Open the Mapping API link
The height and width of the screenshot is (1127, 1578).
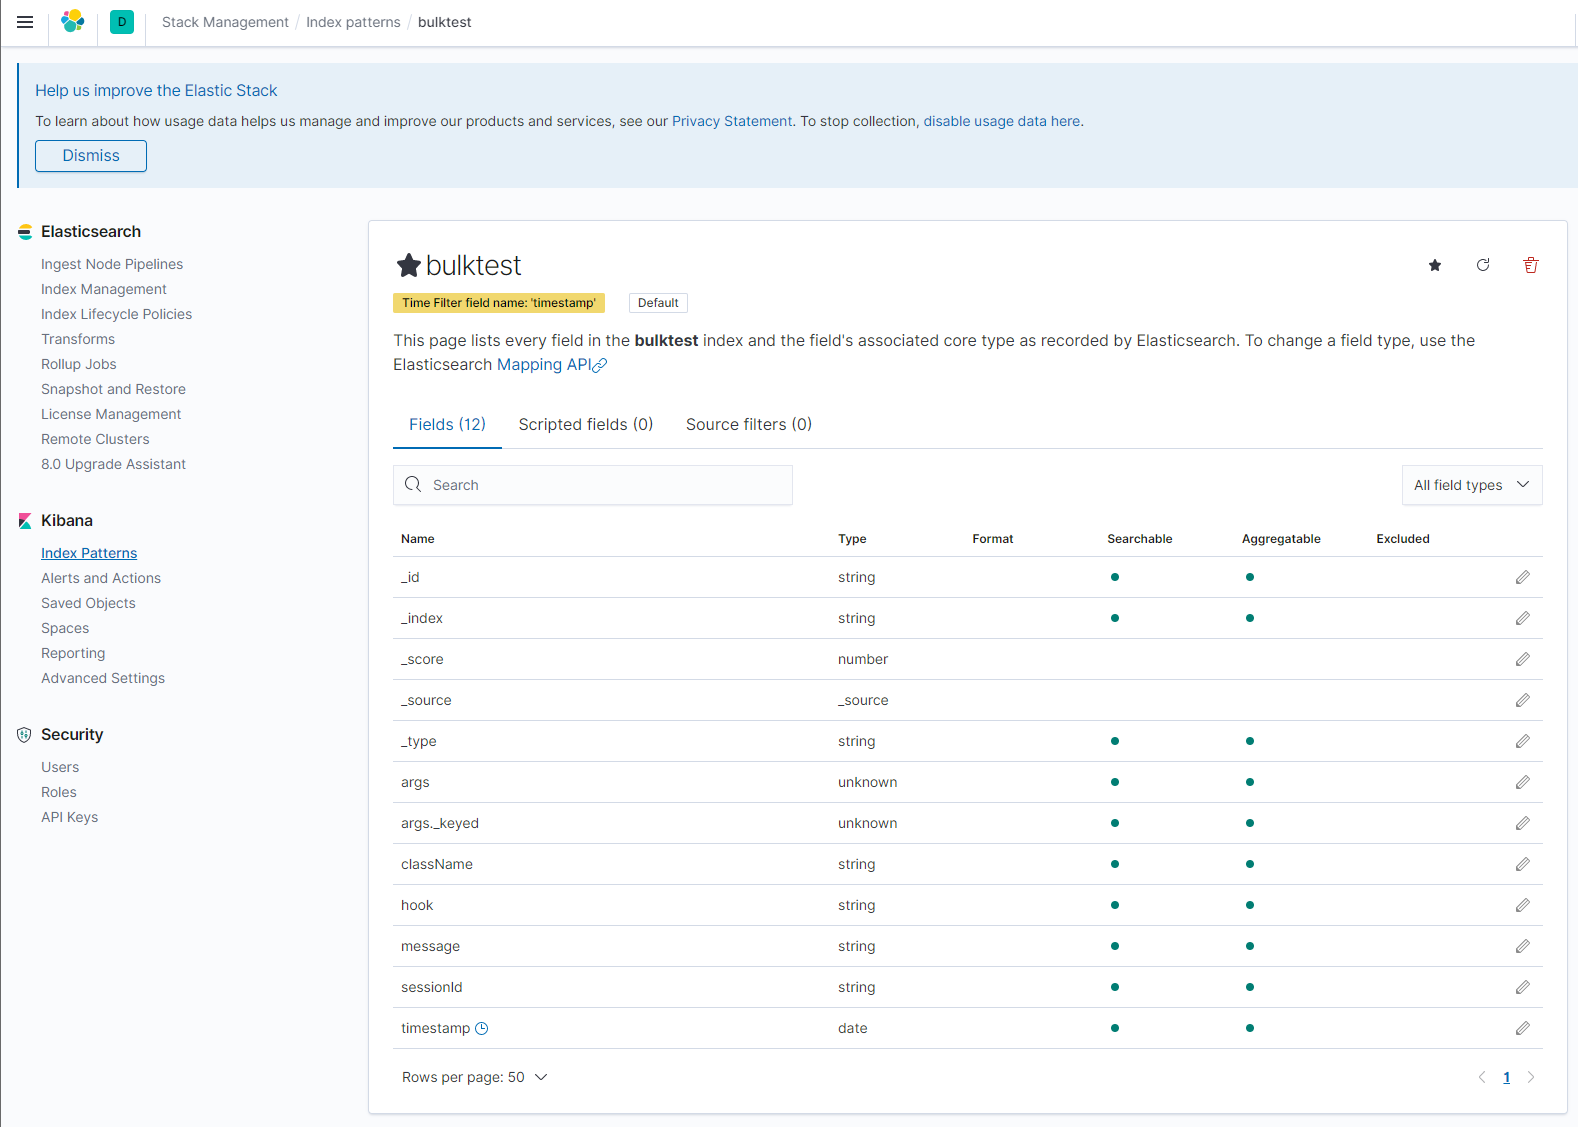pos(552,365)
